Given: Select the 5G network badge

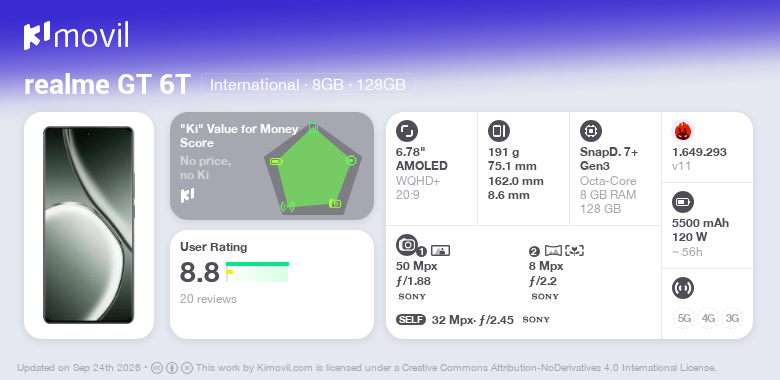Looking at the screenshot, I should click(x=684, y=318).
